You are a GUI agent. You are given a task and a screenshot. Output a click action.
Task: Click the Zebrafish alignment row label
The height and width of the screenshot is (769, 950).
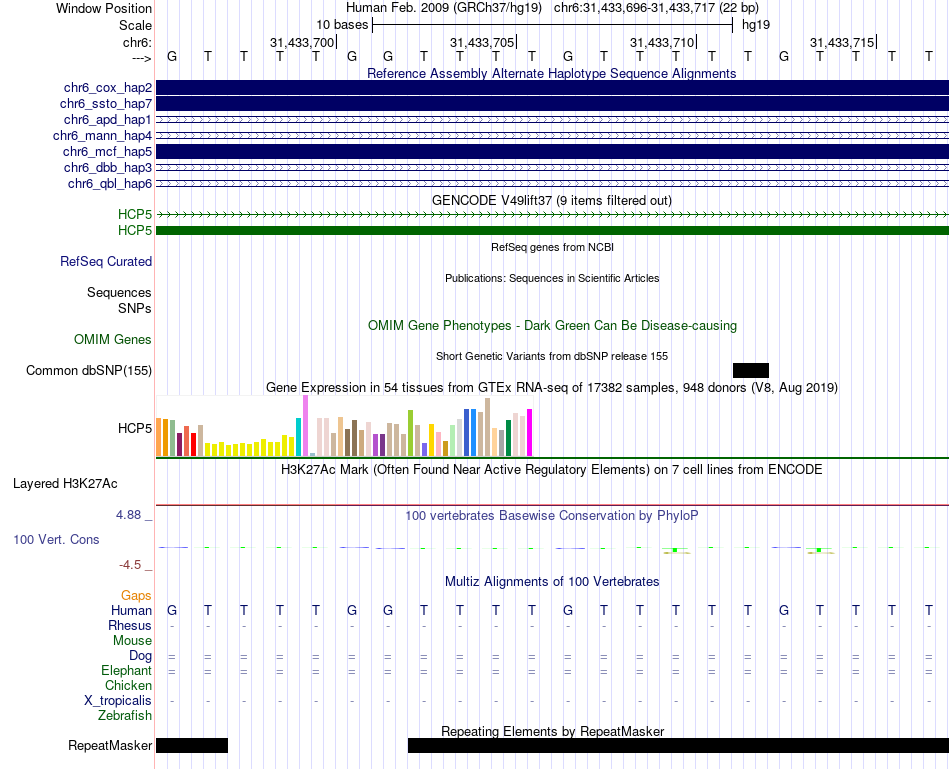[125, 716]
